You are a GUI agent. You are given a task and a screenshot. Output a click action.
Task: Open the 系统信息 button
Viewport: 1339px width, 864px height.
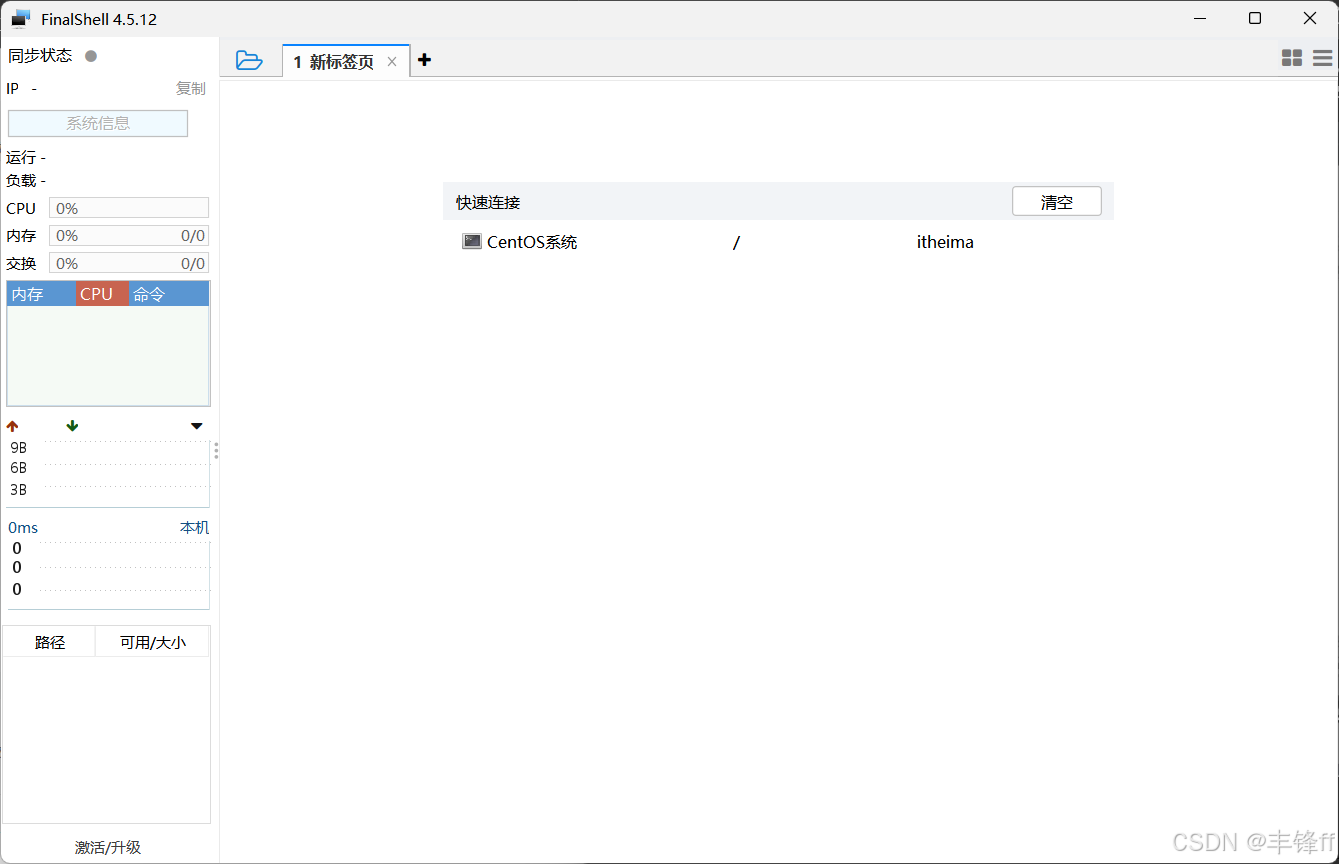(98, 123)
